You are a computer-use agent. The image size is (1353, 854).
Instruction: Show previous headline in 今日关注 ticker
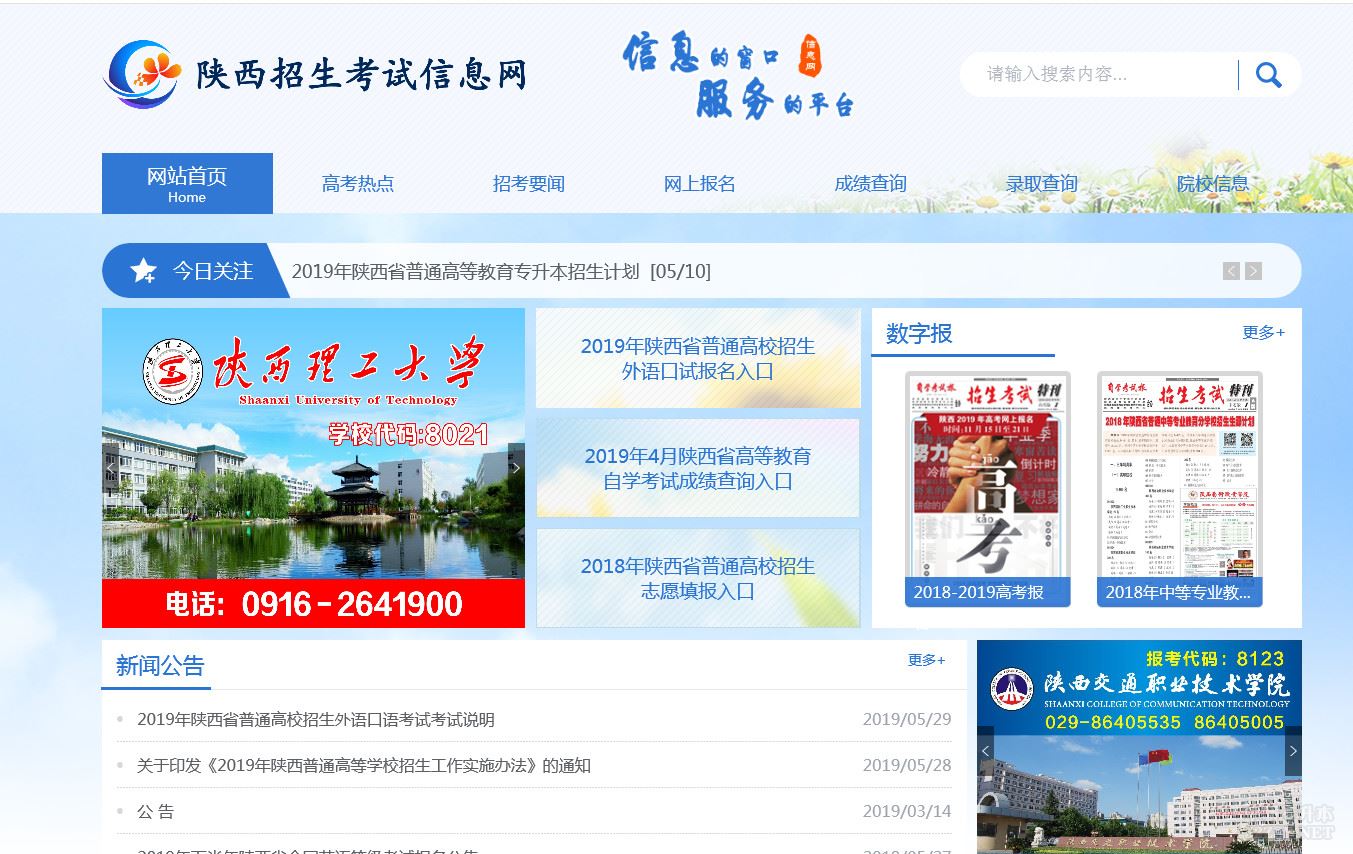click(x=1231, y=271)
